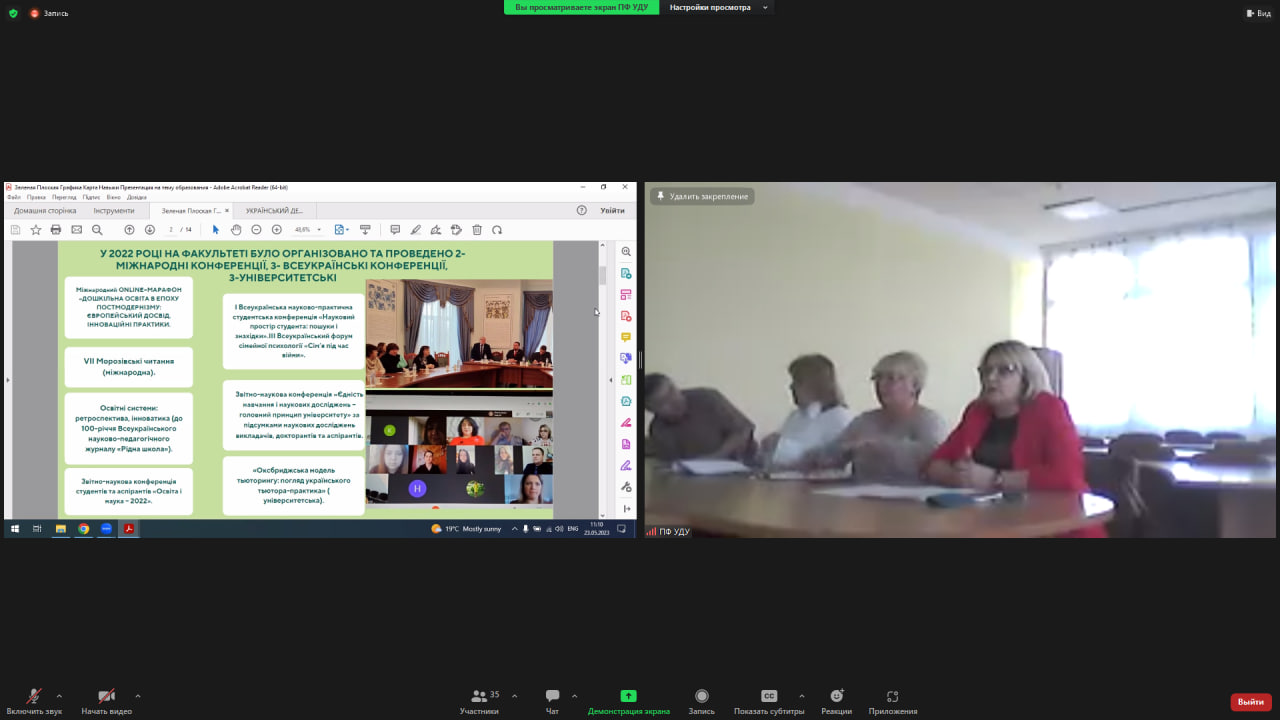Click the red Выйти button

pos(1250,702)
